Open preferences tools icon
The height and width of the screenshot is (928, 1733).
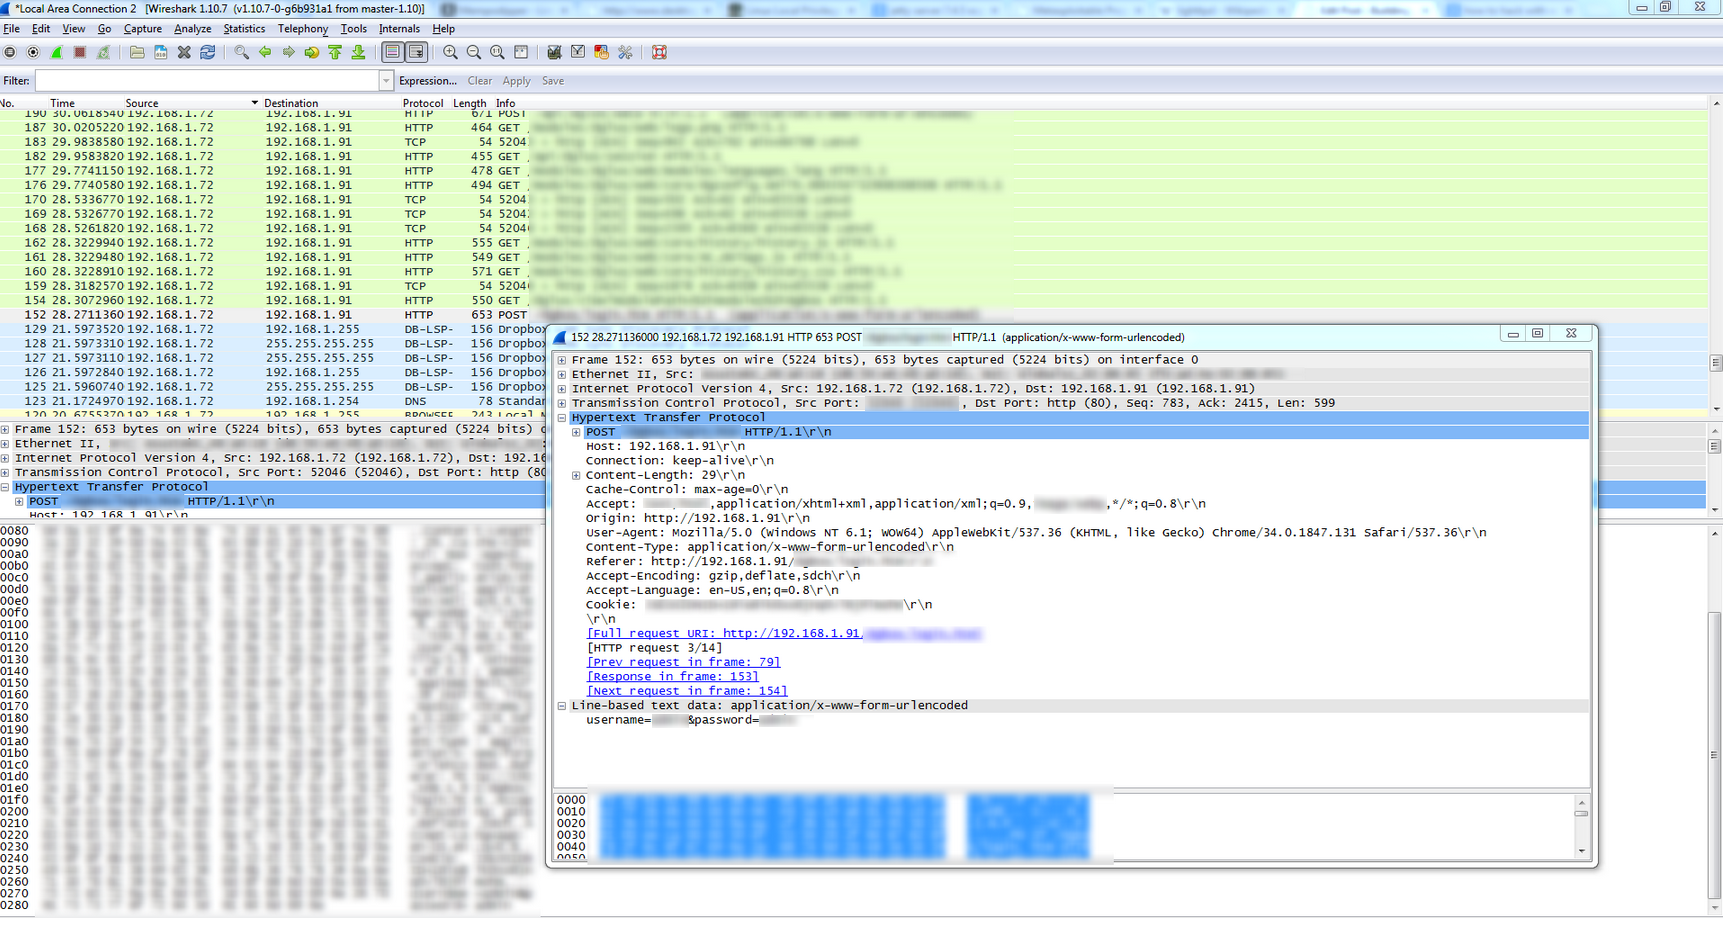point(625,52)
